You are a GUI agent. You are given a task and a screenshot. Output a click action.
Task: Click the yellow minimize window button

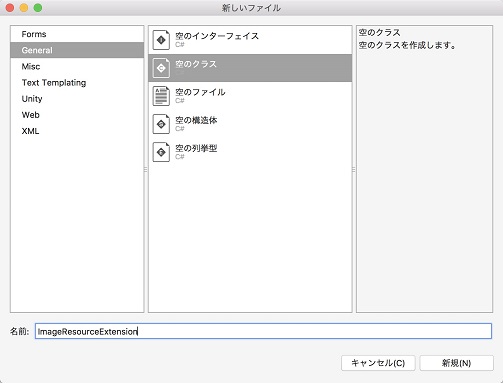(x=24, y=8)
